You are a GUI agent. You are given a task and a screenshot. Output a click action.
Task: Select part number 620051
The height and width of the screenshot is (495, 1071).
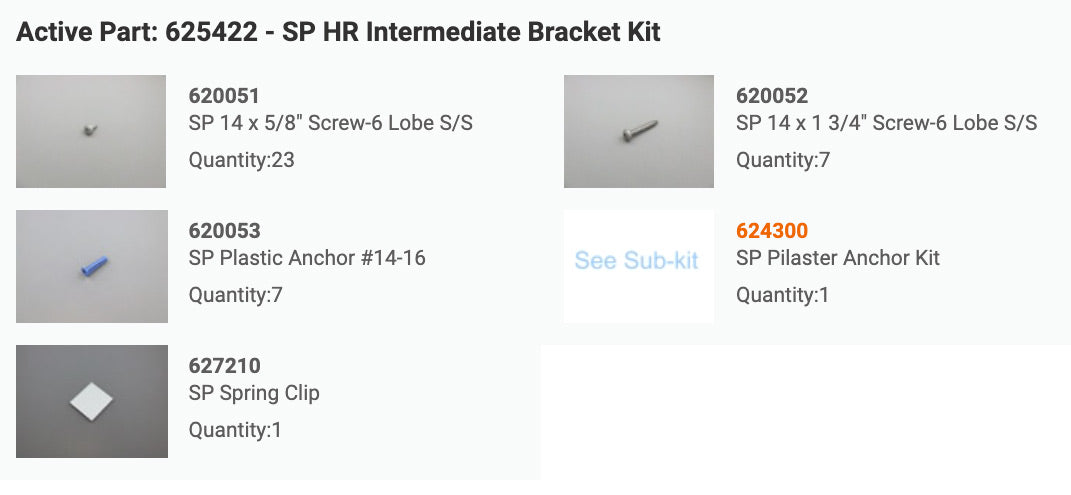point(224,96)
